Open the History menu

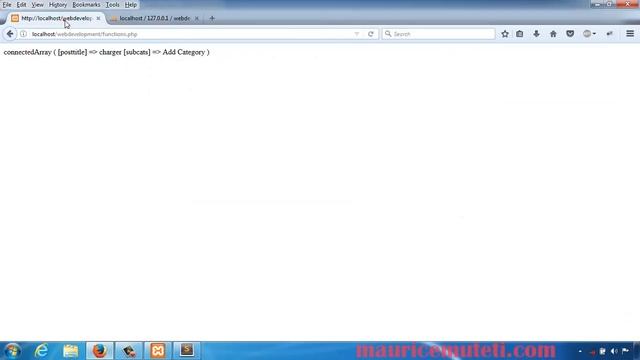(58, 5)
